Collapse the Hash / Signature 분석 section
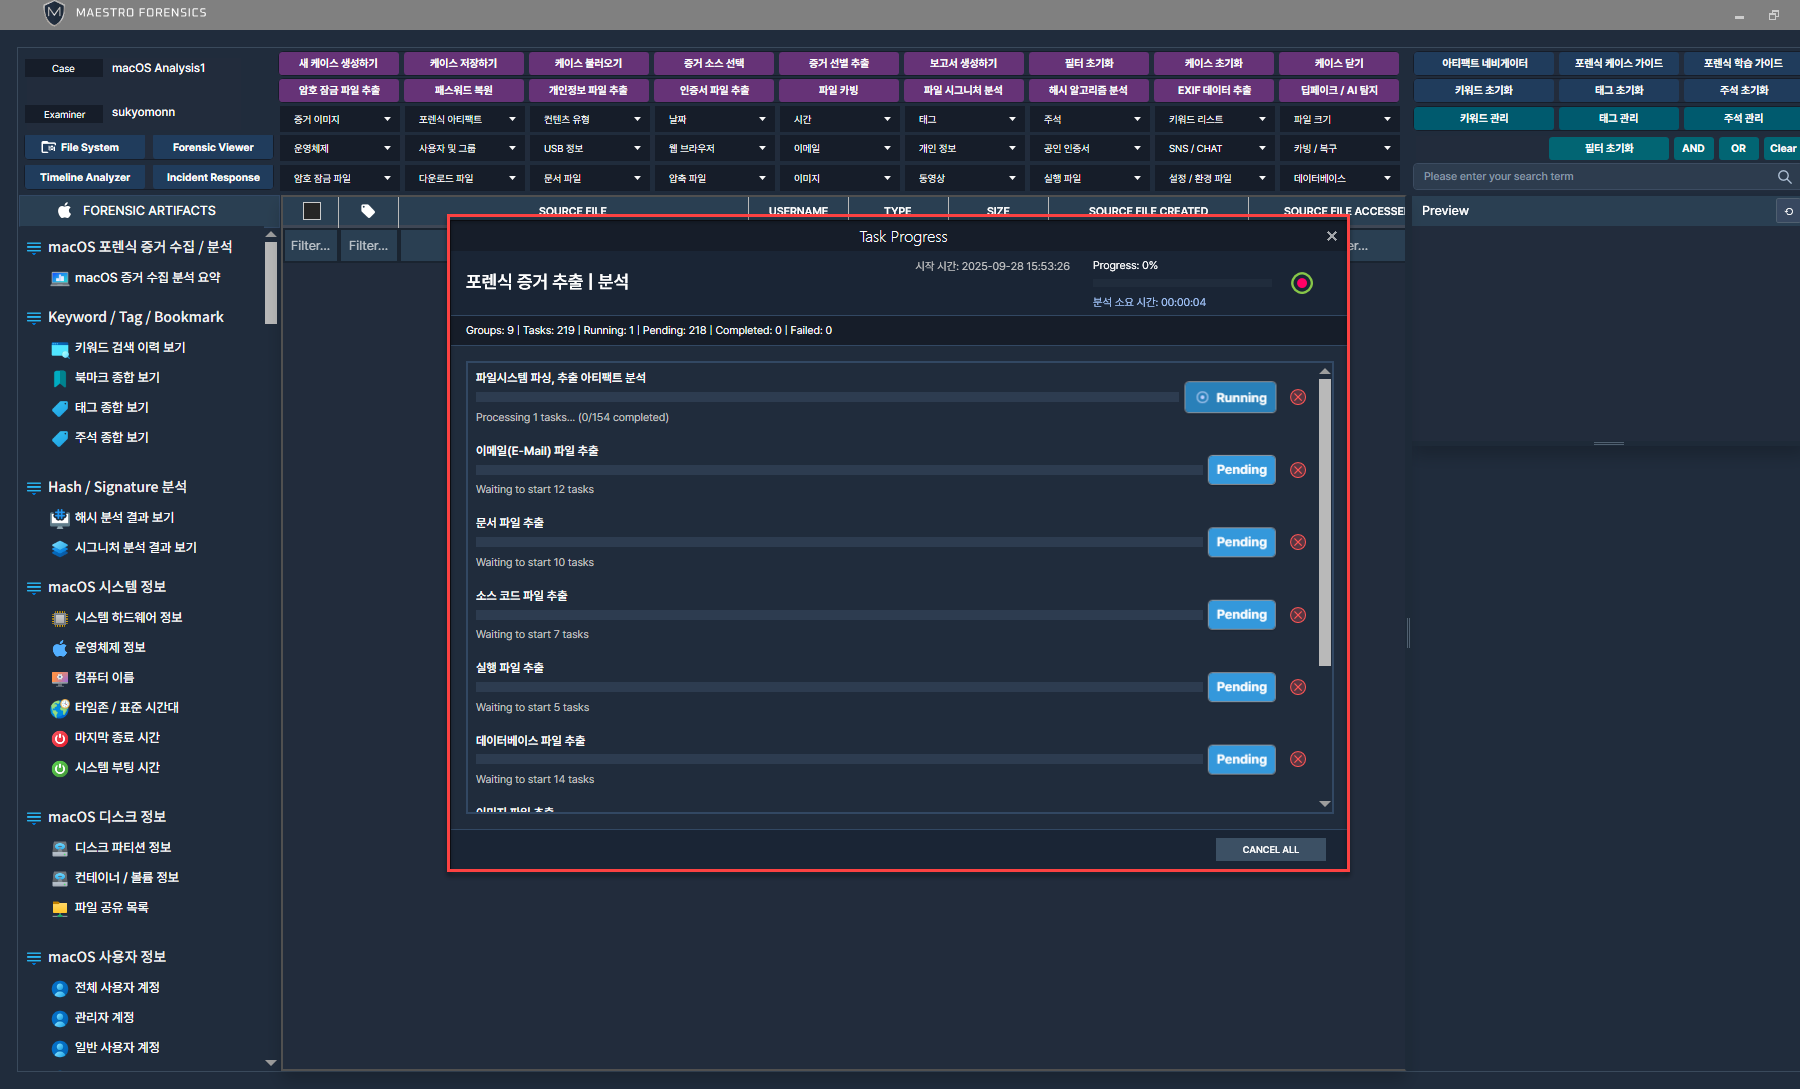The height and width of the screenshot is (1089, 1800). [x=34, y=487]
